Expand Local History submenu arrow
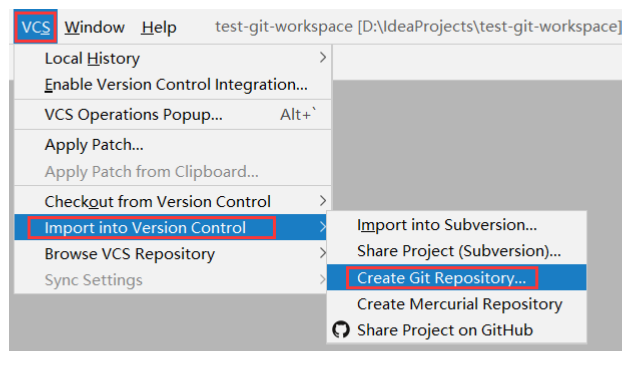This screenshot has width=624, height=366. [x=323, y=58]
